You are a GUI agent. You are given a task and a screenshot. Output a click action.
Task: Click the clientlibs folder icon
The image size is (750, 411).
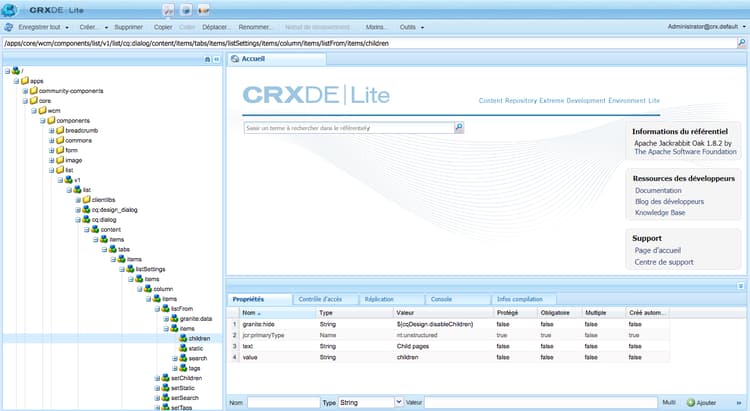pos(87,200)
